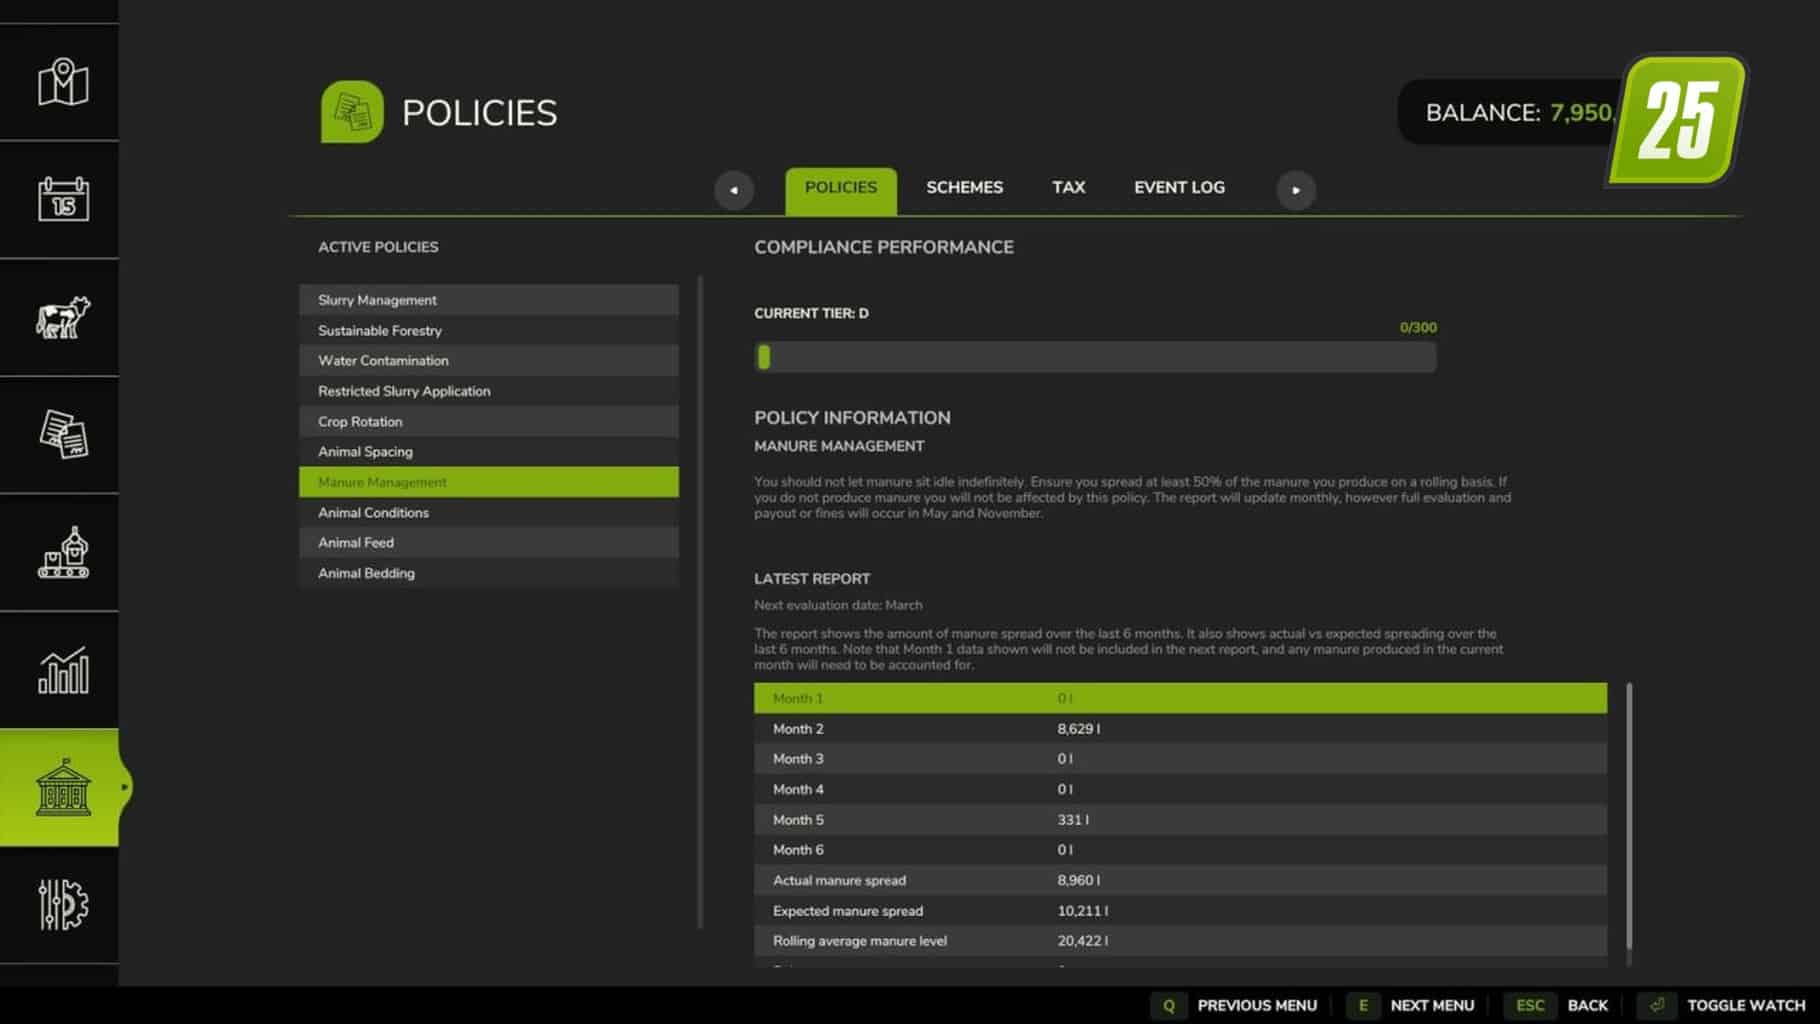Click the ESC key icon

pyautogui.click(x=1530, y=1005)
